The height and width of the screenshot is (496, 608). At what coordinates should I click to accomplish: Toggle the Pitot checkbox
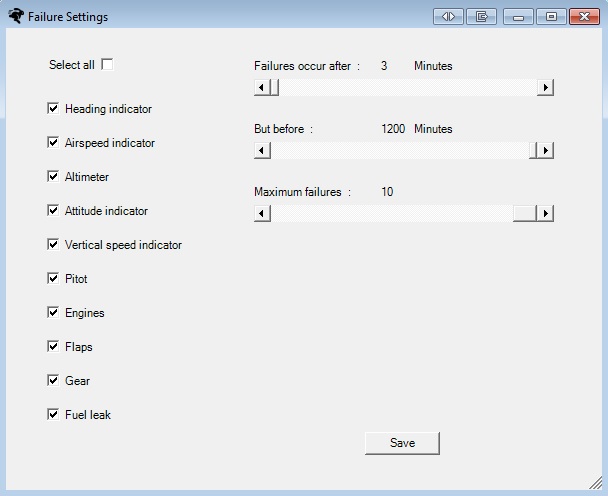(53, 278)
